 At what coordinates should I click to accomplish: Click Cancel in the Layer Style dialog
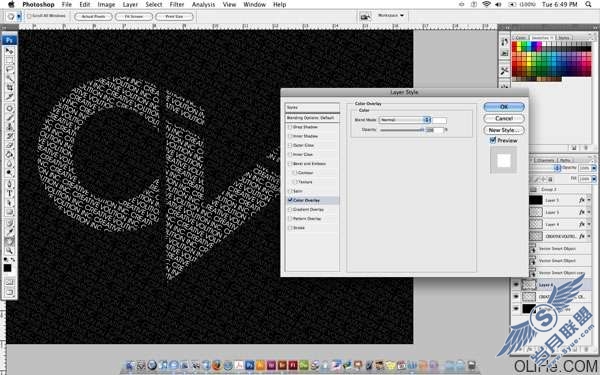(504, 118)
